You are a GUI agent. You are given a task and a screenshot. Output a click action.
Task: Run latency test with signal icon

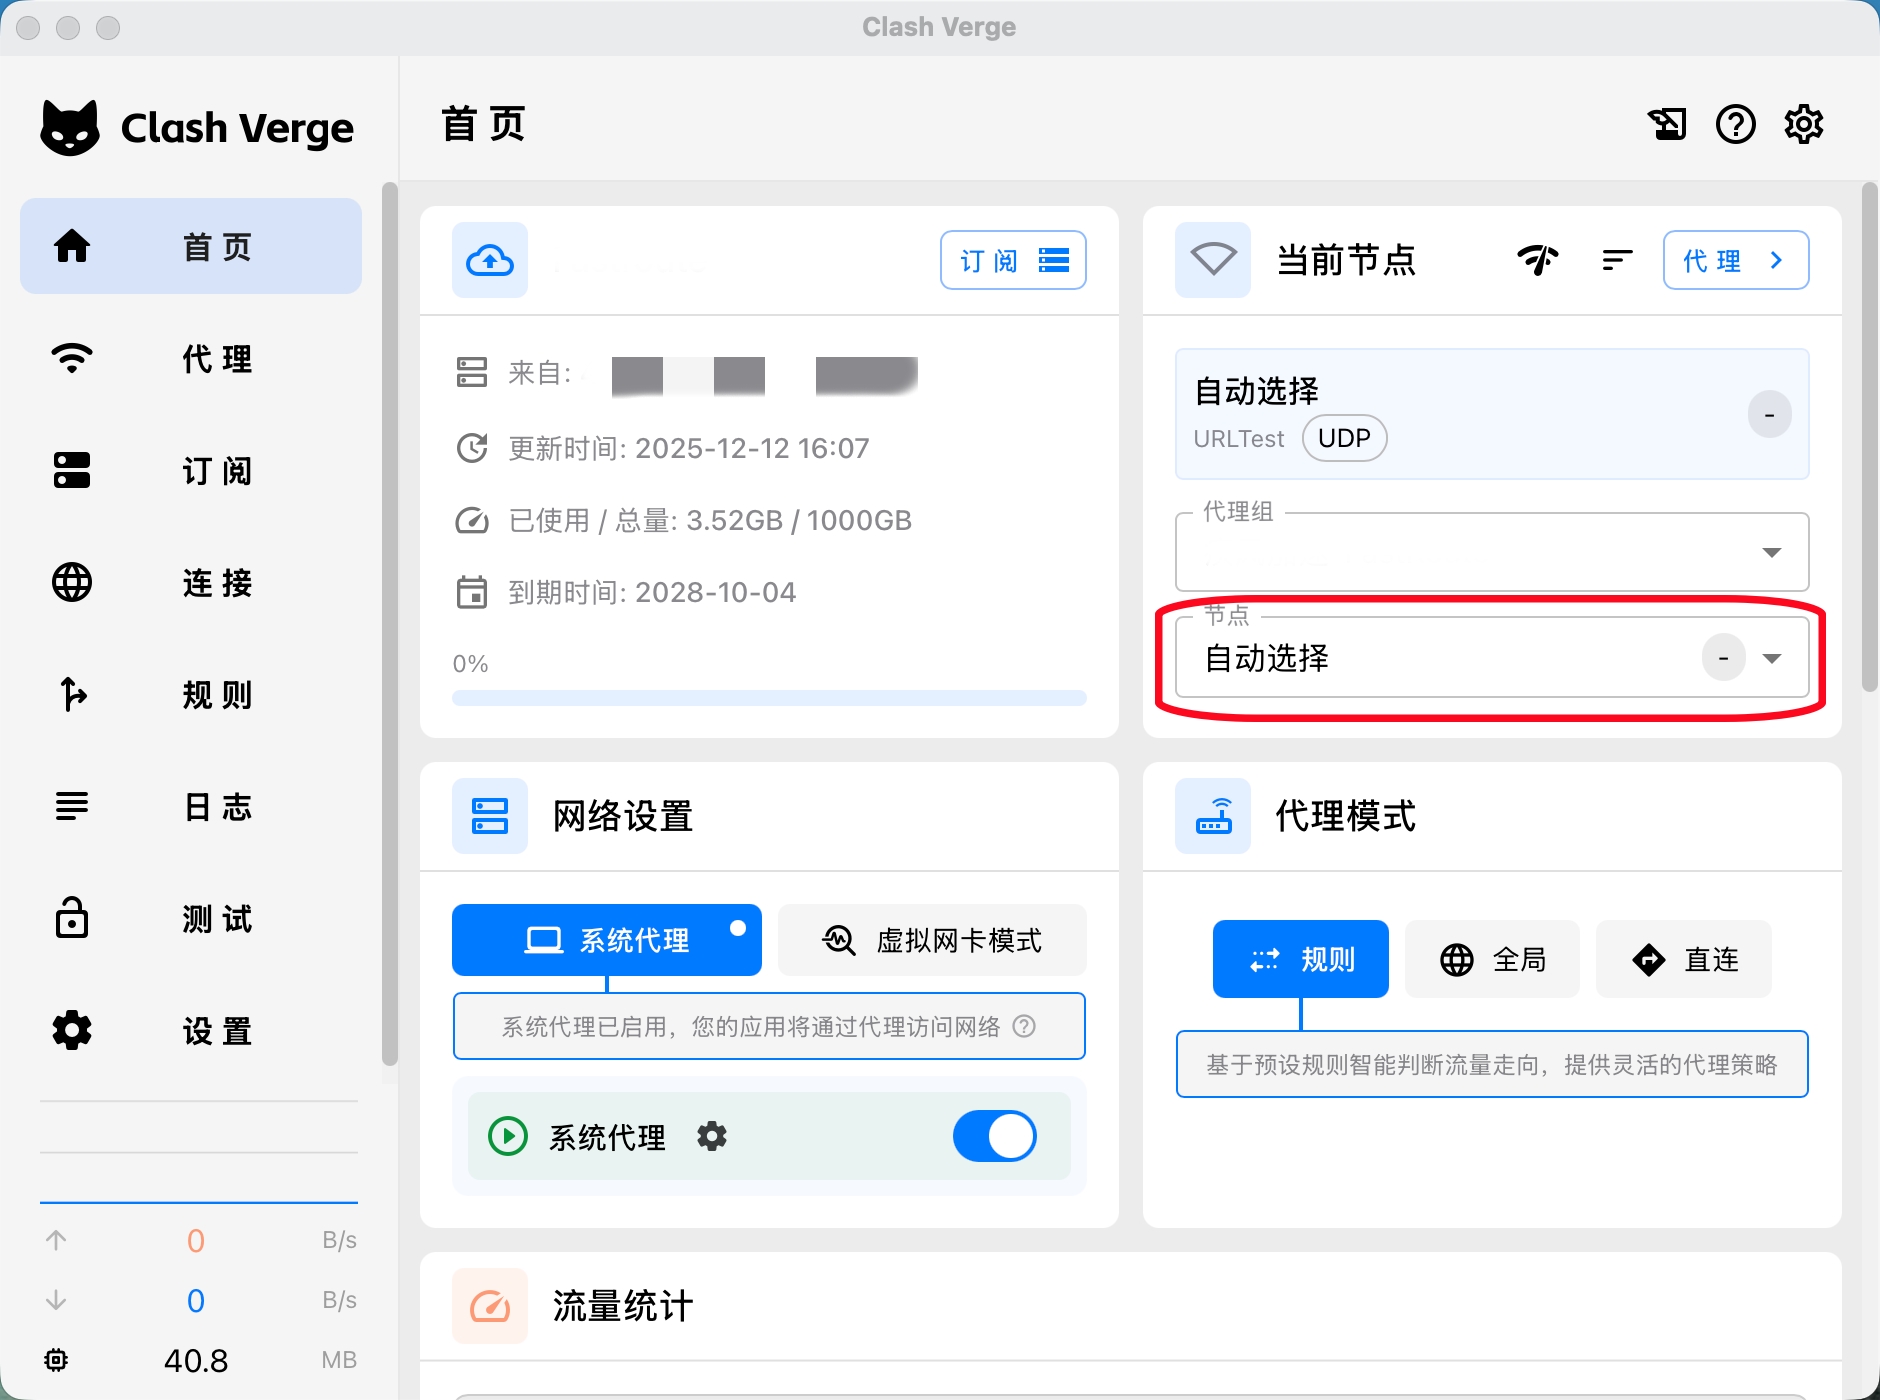[x=1537, y=260]
